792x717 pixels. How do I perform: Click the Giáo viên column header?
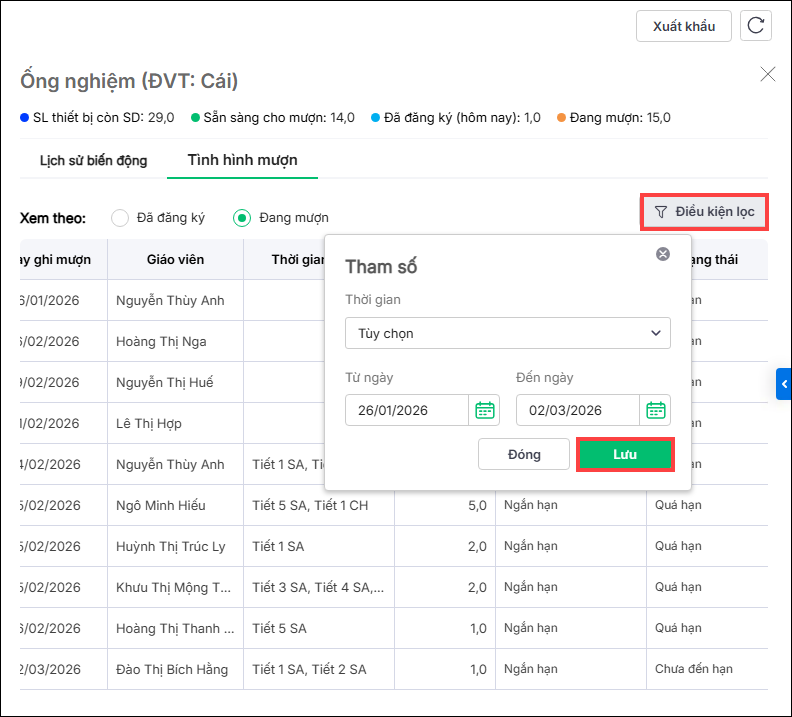pyautogui.click(x=175, y=260)
